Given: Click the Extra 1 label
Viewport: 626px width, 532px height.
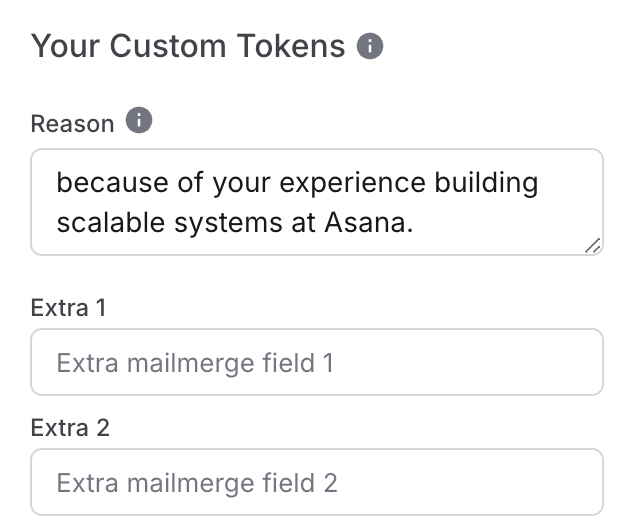Looking at the screenshot, I should 68,308.
